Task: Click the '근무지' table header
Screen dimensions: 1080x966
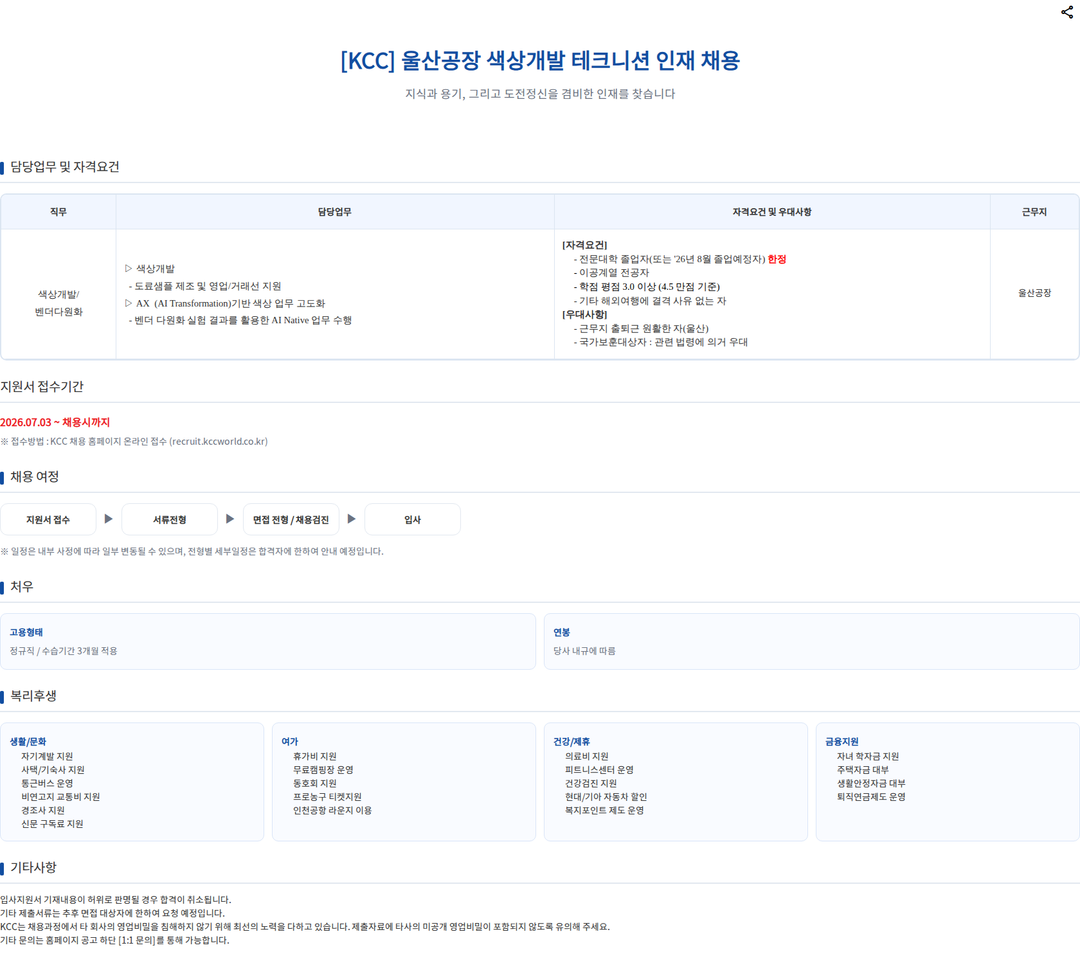Action: click(1035, 212)
